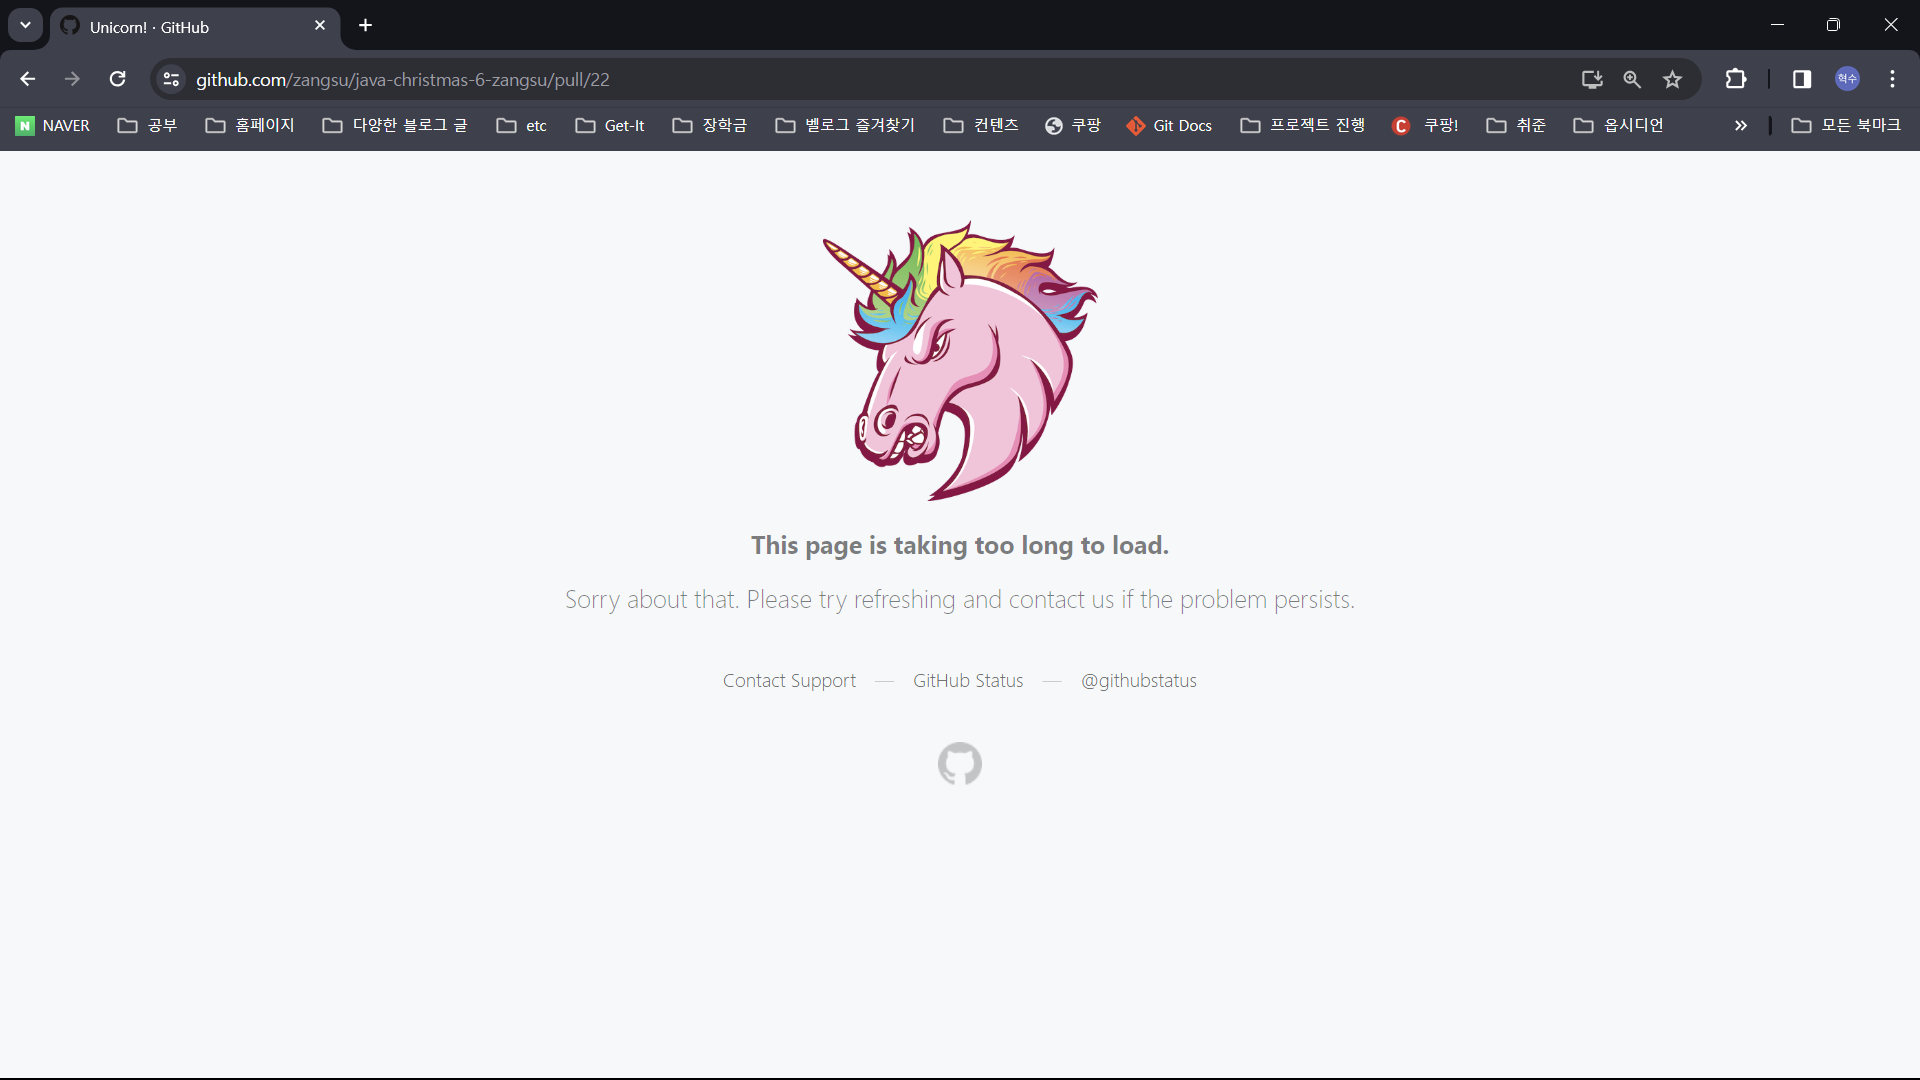This screenshot has width=1920, height=1080.
Task: Click the Contact Support link
Action: coord(789,681)
